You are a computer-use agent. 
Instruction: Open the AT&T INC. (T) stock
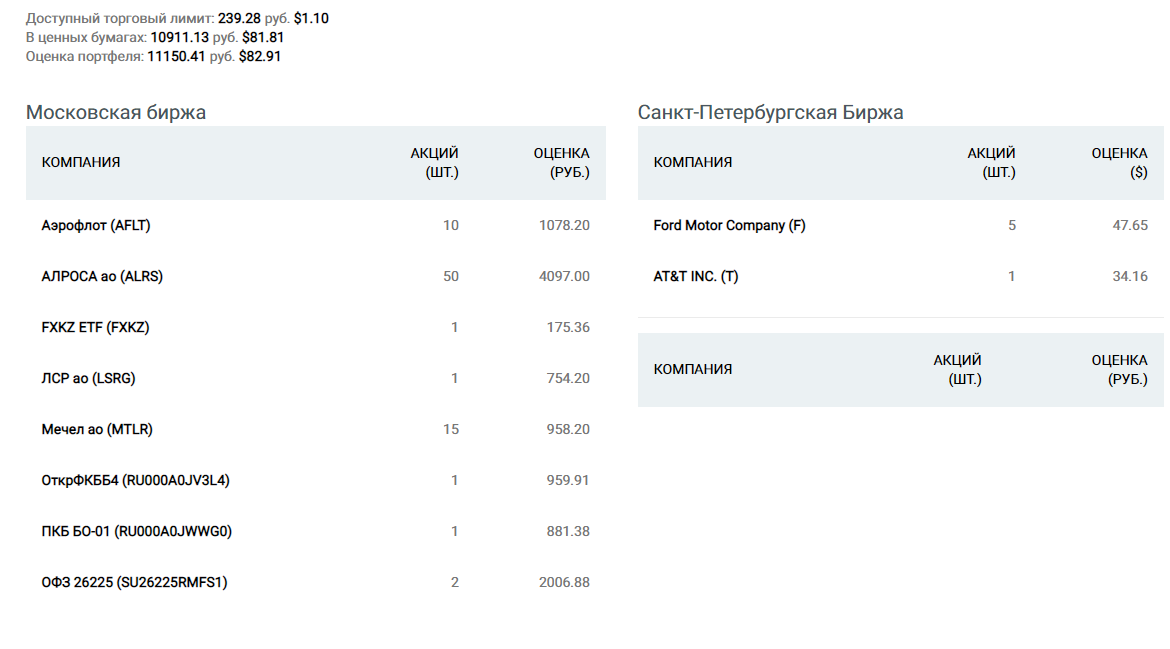click(x=696, y=277)
